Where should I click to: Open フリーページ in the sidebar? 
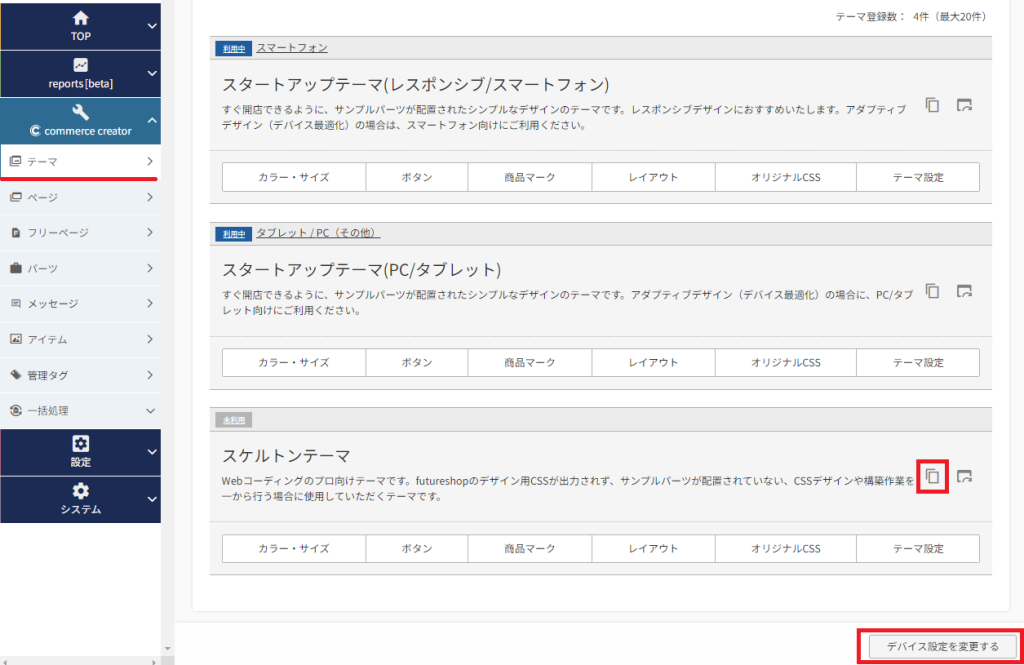[x=80, y=233]
